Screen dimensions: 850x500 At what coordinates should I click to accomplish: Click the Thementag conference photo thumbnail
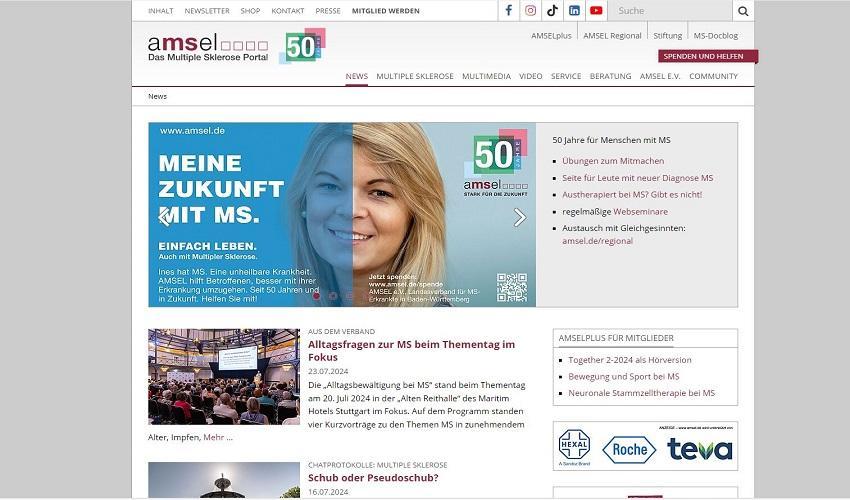click(224, 376)
